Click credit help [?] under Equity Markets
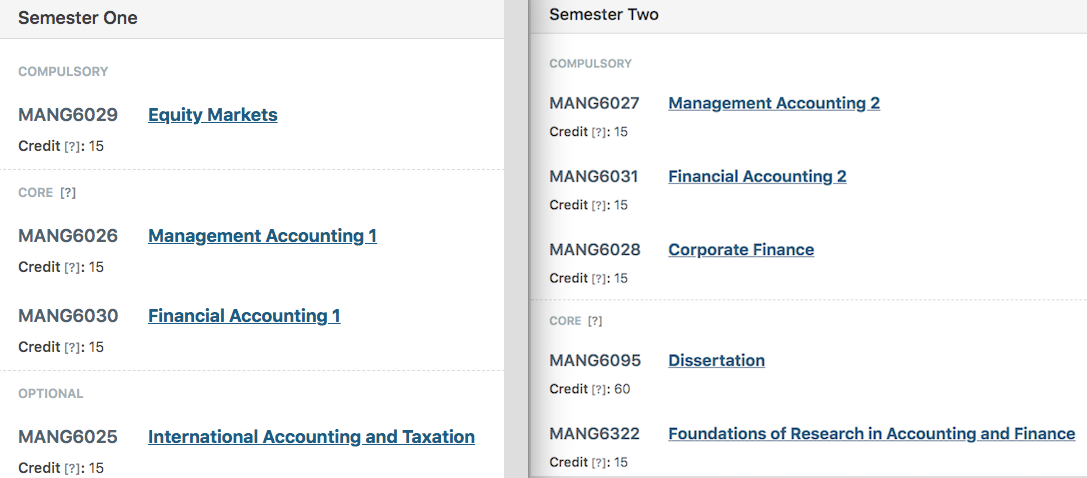 click(x=72, y=147)
